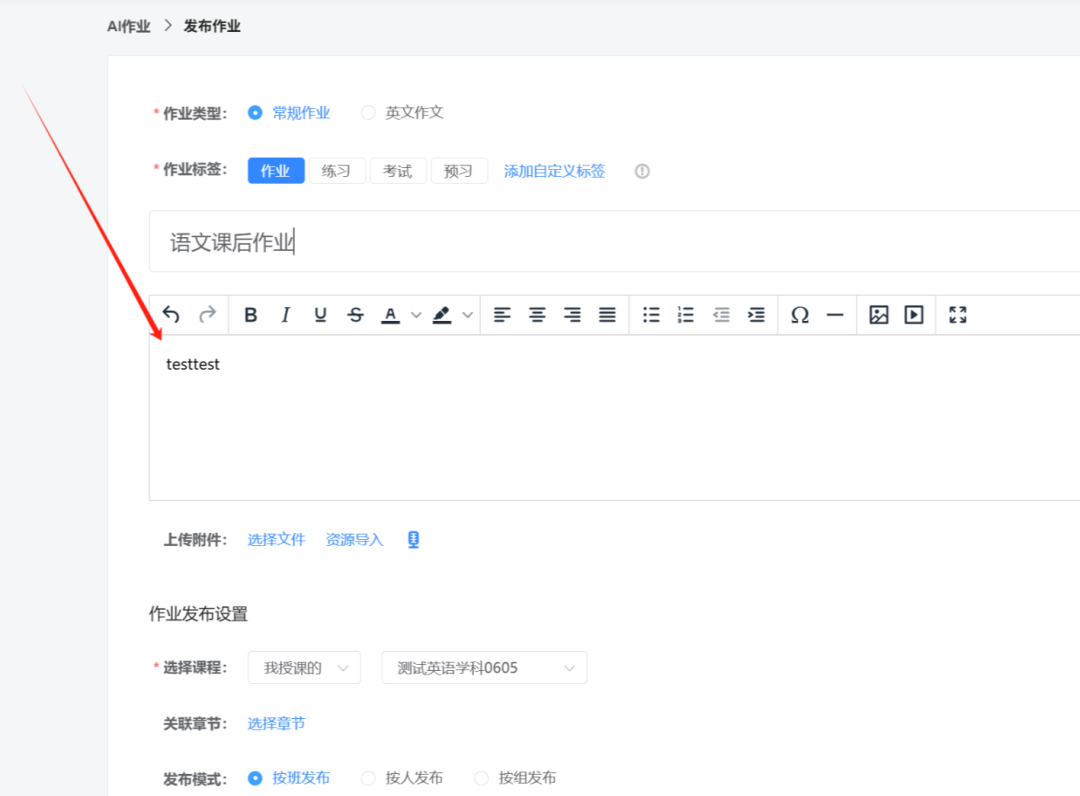Click the info icon beside custom tag

pos(642,171)
